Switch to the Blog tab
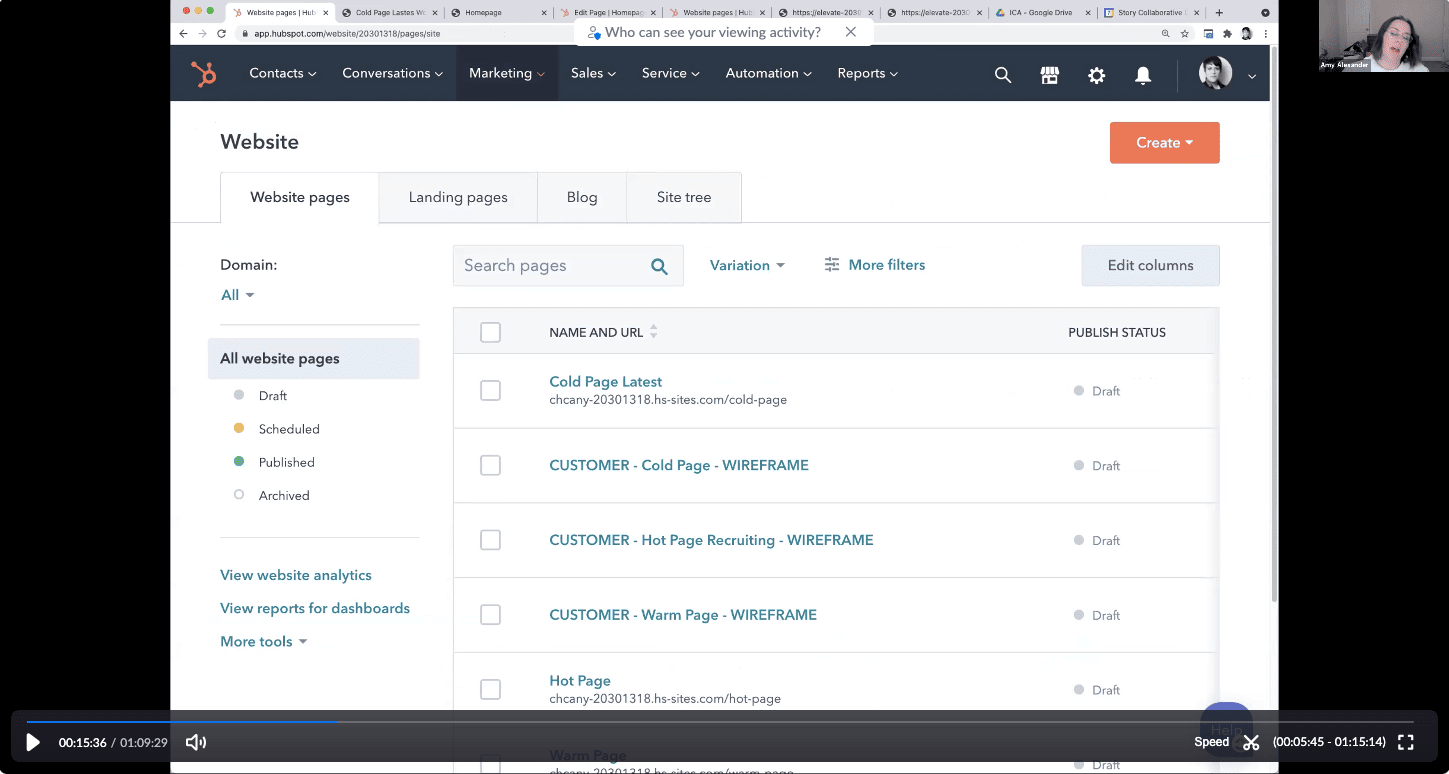The image size is (1449, 774). (x=582, y=198)
